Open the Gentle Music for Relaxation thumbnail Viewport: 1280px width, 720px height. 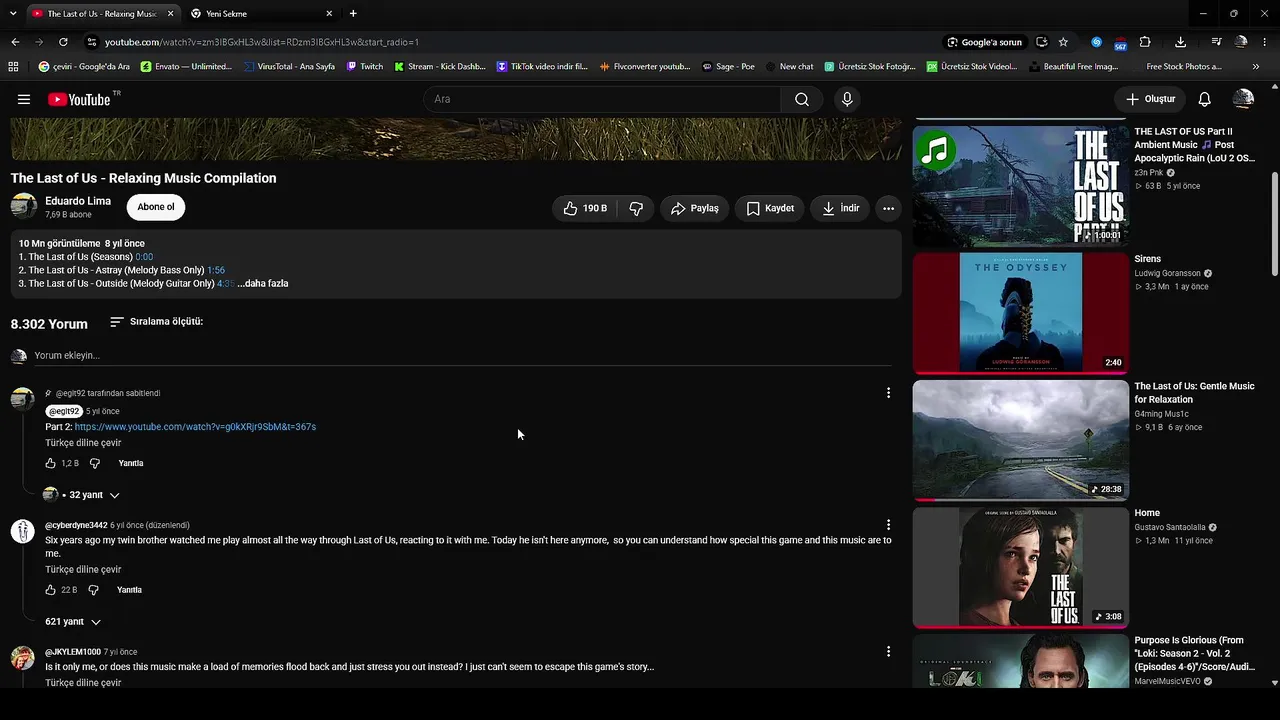pos(1020,440)
